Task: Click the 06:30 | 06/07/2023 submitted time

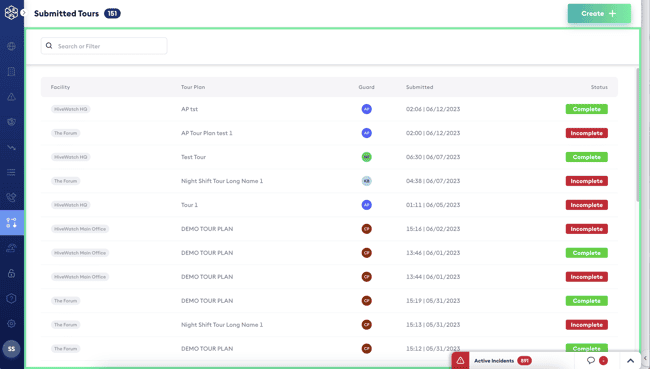Action: (433, 157)
